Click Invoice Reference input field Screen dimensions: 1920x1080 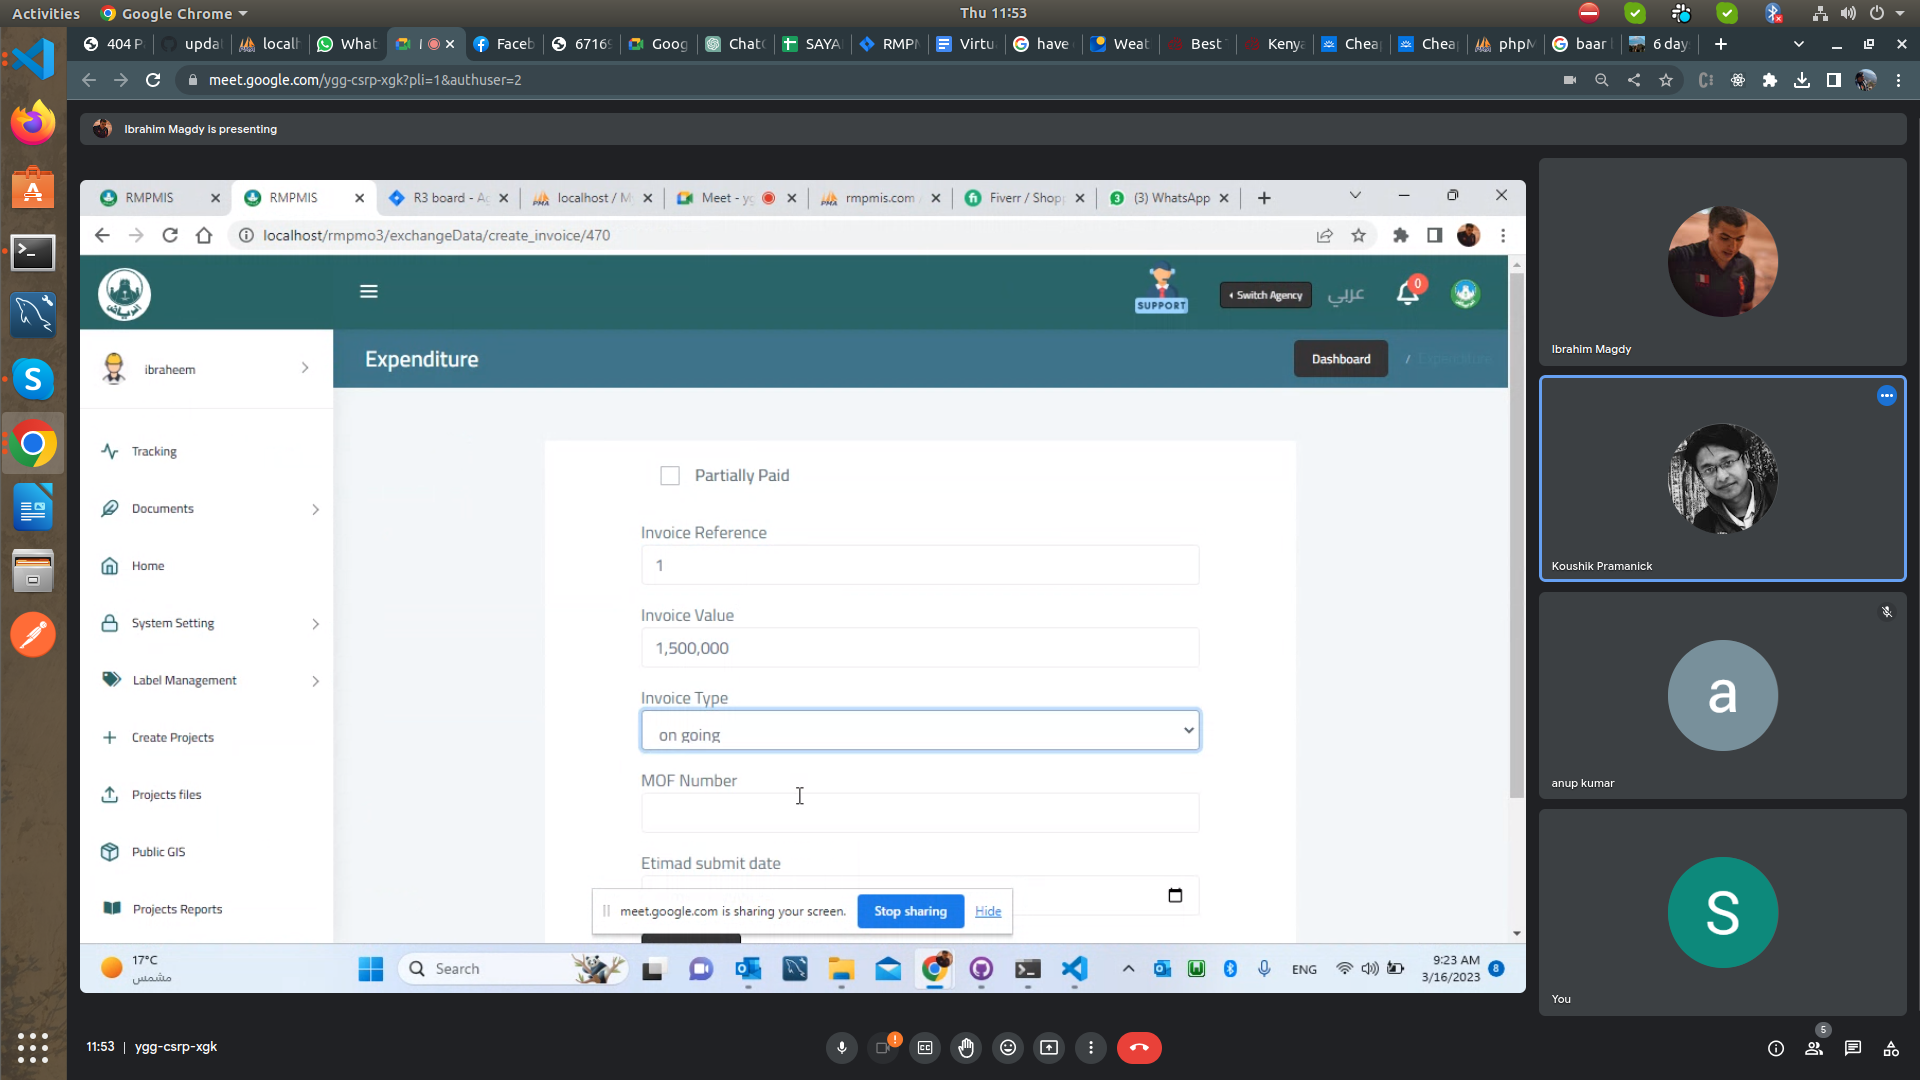click(x=920, y=565)
